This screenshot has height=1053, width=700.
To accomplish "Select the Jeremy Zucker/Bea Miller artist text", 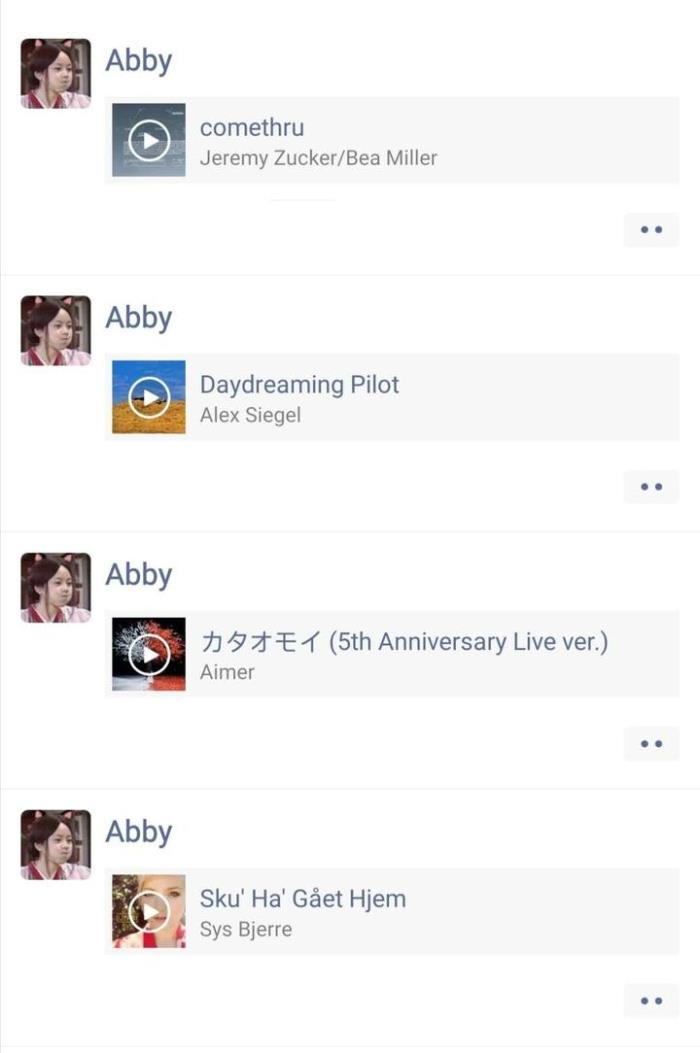I will click(318, 158).
